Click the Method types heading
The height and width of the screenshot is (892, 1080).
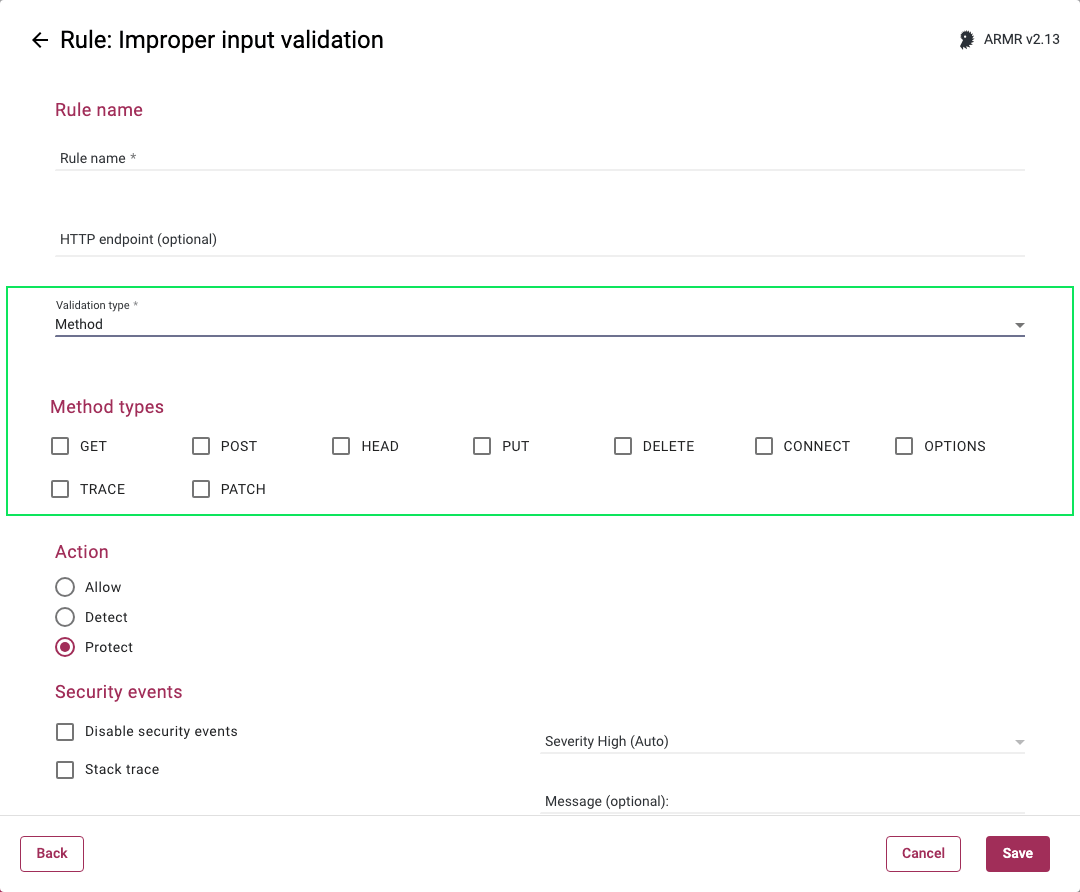107,407
